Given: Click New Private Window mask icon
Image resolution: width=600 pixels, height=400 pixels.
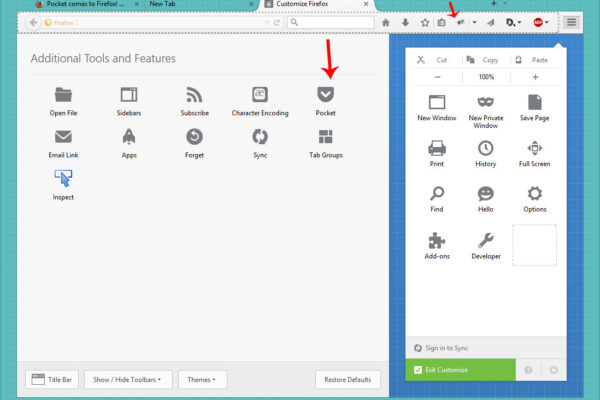Looking at the screenshot, I should [x=486, y=102].
